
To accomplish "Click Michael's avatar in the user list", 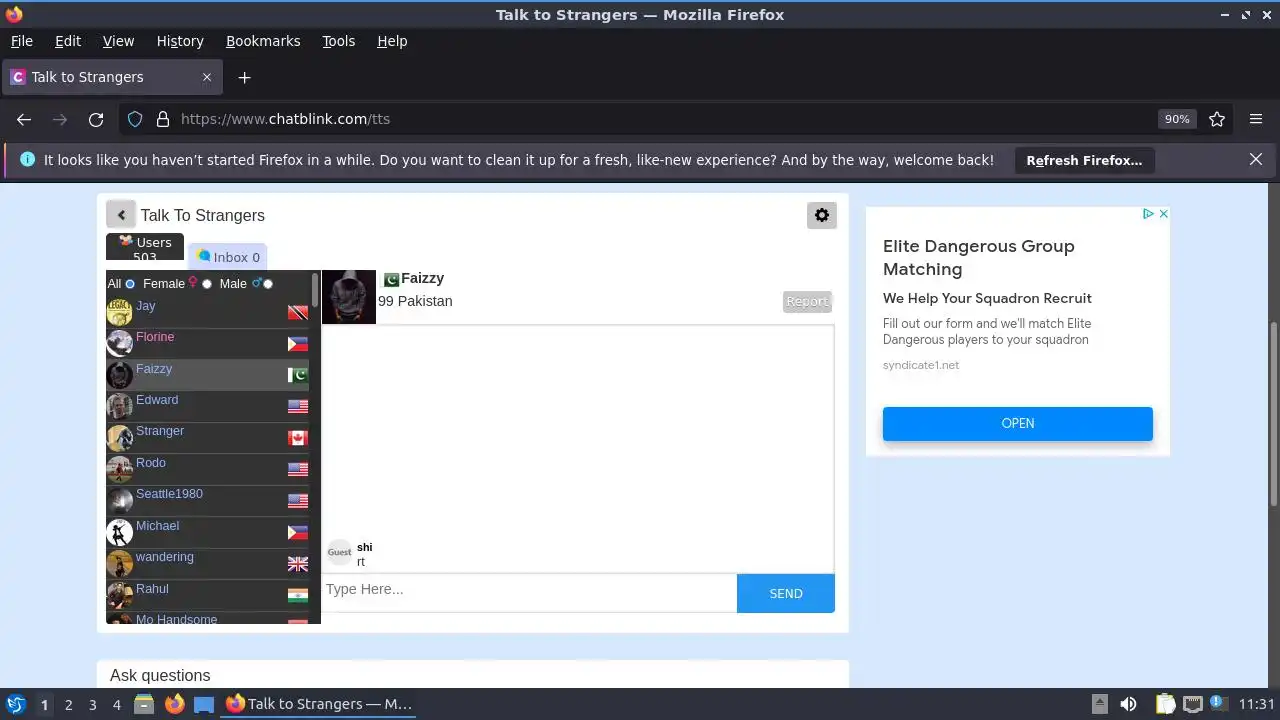I will pos(120,532).
